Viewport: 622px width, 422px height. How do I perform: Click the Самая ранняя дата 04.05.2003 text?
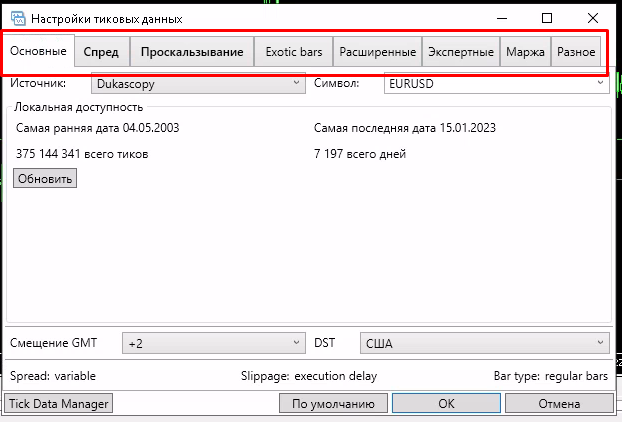point(98,128)
